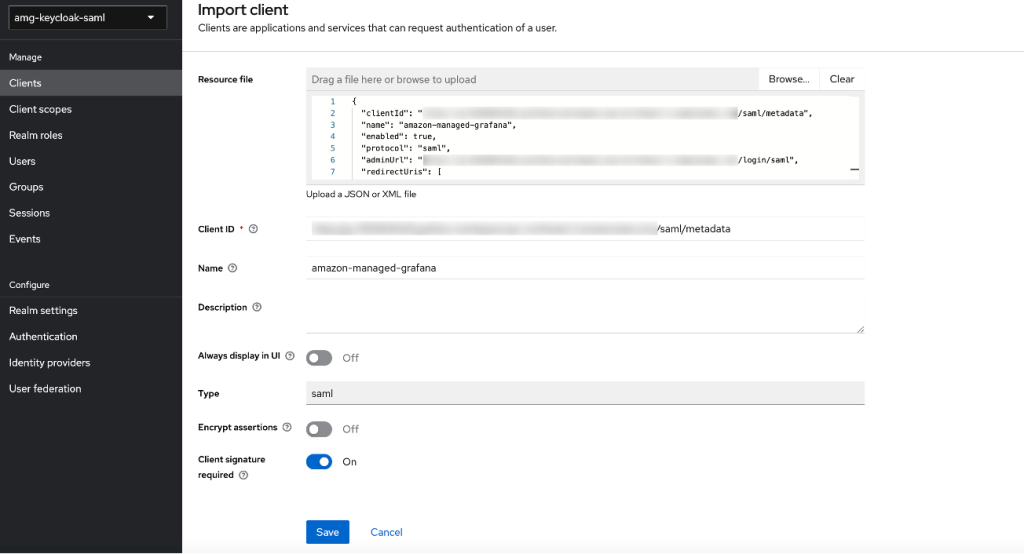
Task: Clear the uploaded resource file
Action: coord(842,79)
